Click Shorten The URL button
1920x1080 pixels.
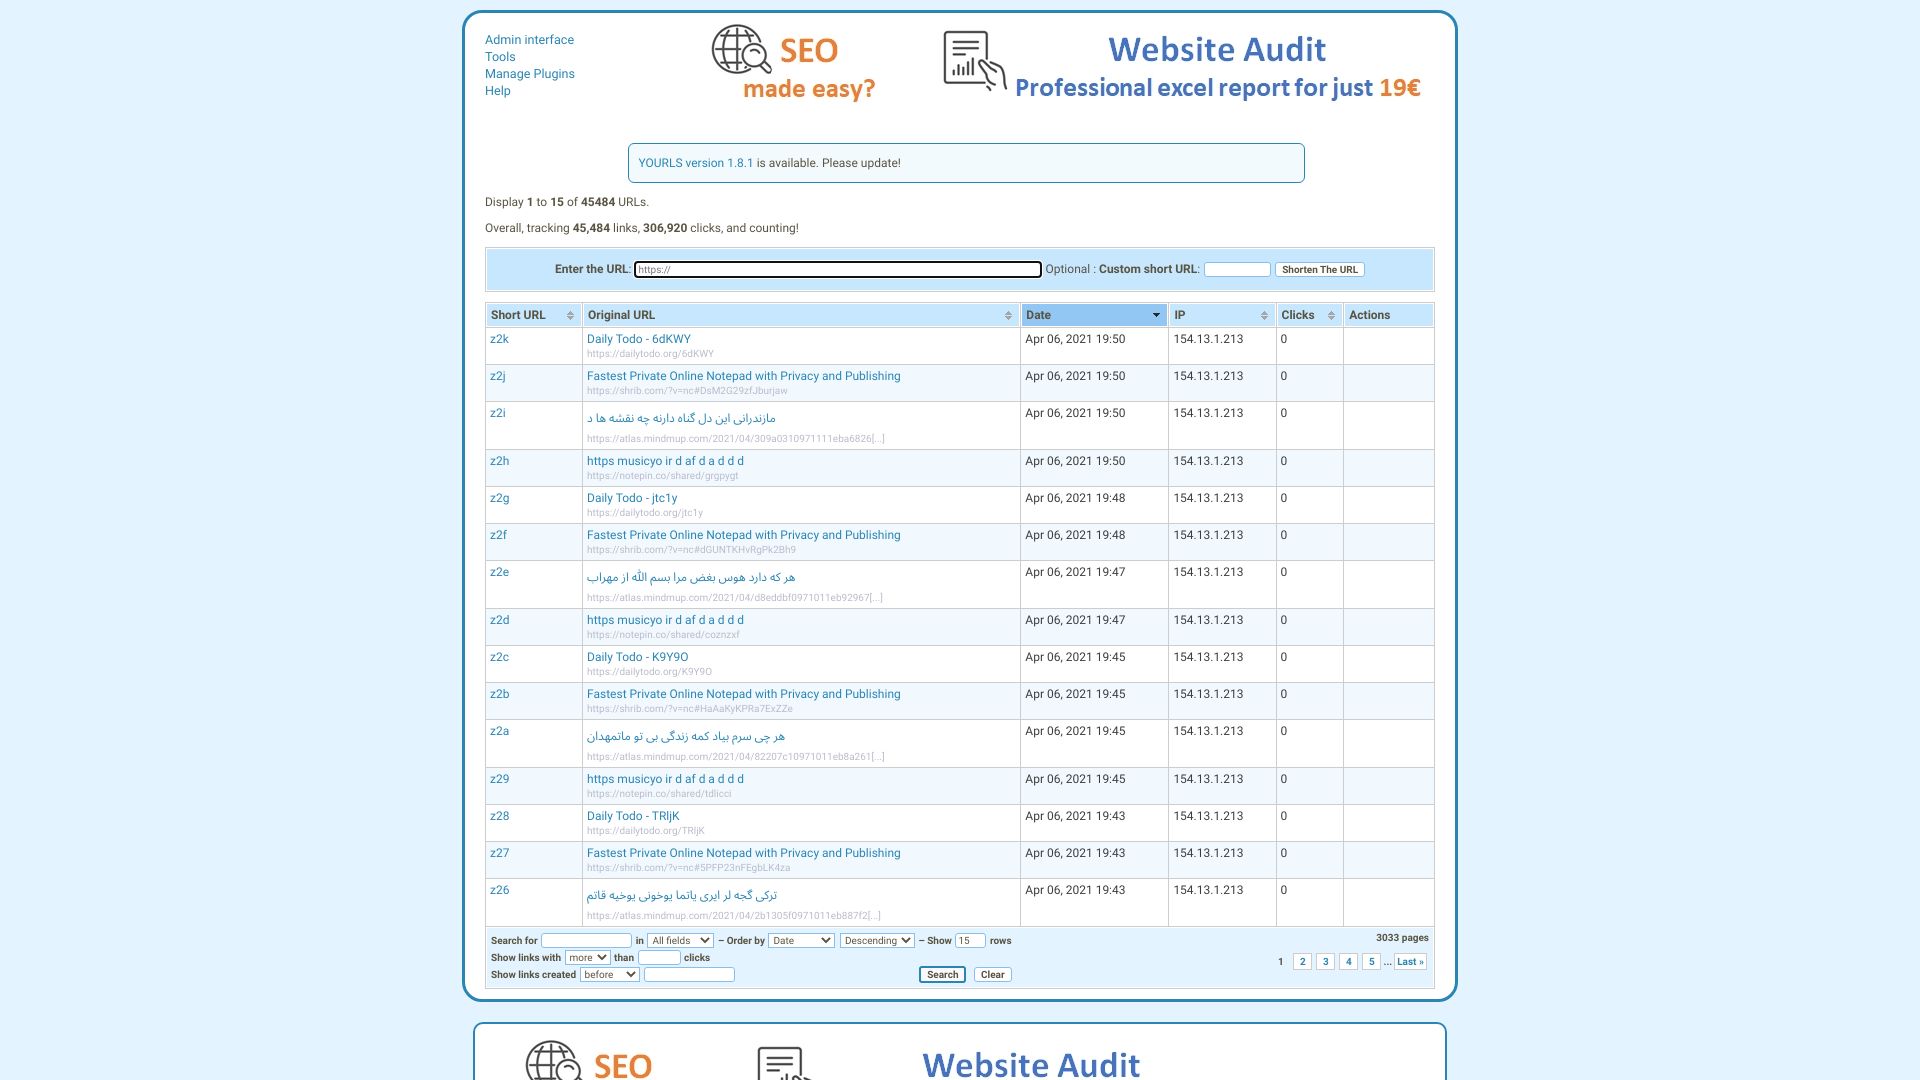pyautogui.click(x=1320, y=270)
